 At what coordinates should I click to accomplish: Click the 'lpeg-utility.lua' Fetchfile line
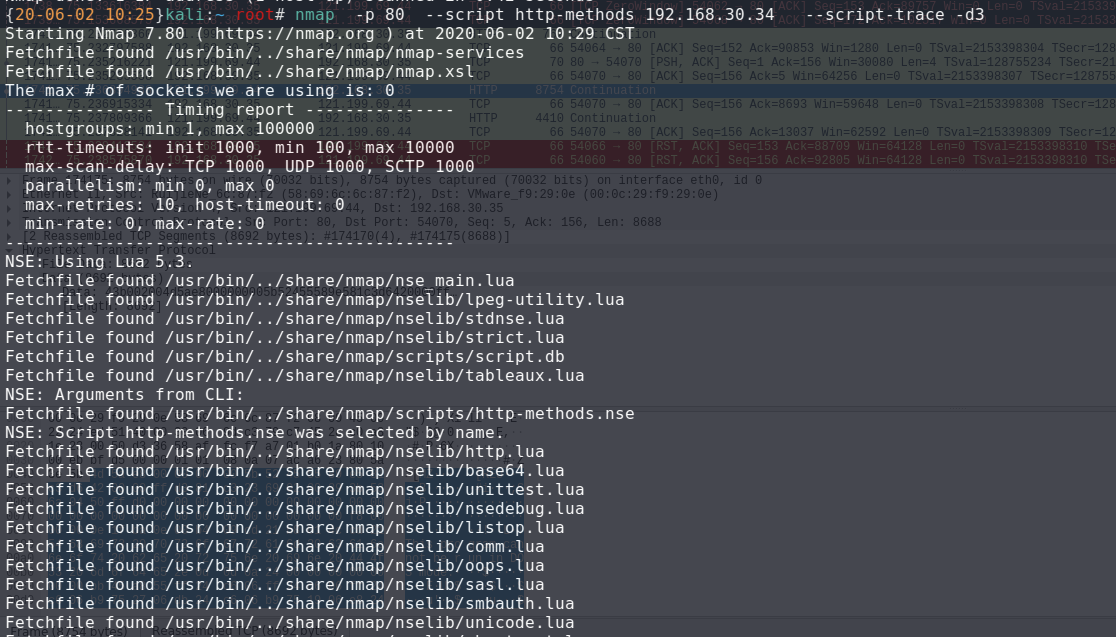tap(315, 300)
